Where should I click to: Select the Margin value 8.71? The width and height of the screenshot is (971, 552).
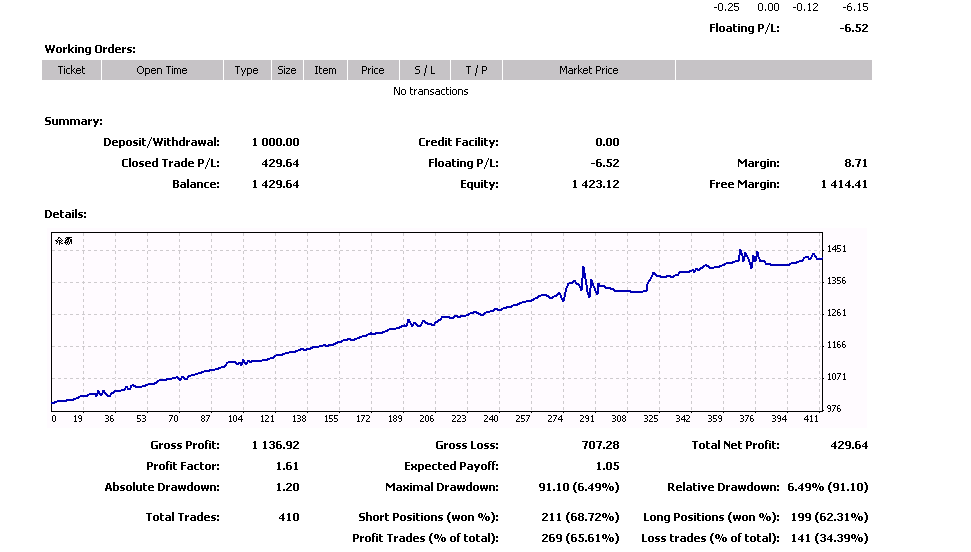(x=856, y=163)
